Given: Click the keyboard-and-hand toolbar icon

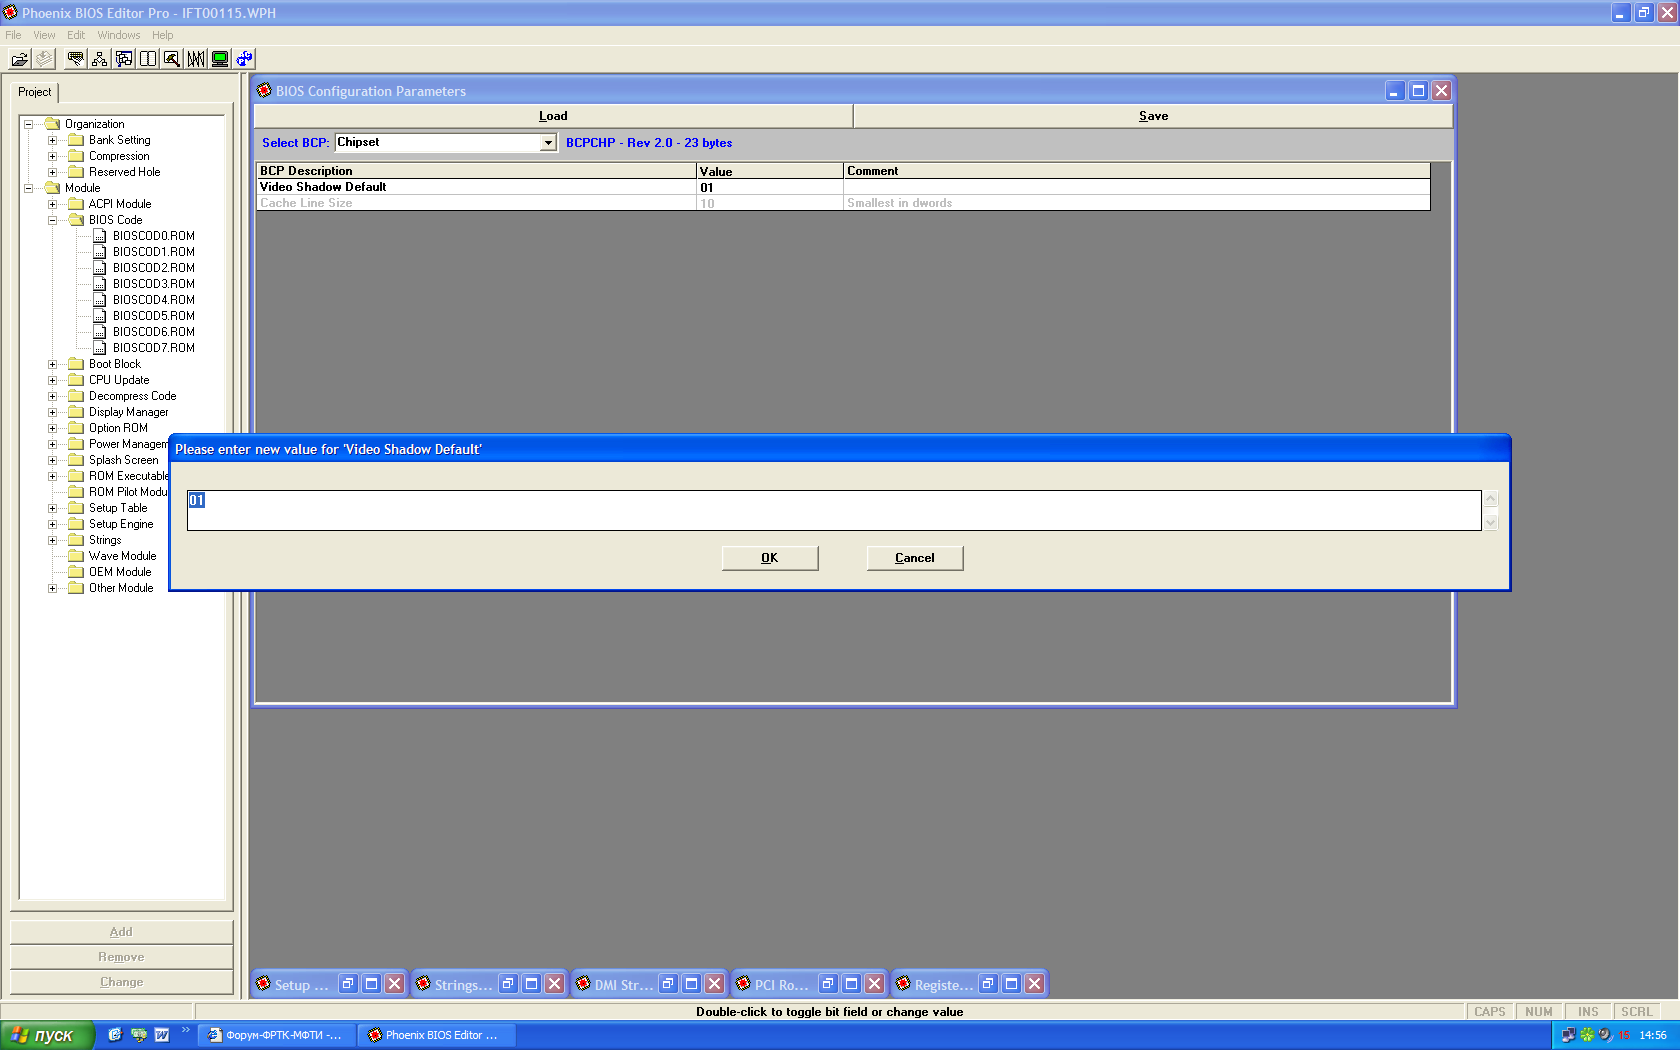Looking at the screenshot, I should (x=75, y=59).
